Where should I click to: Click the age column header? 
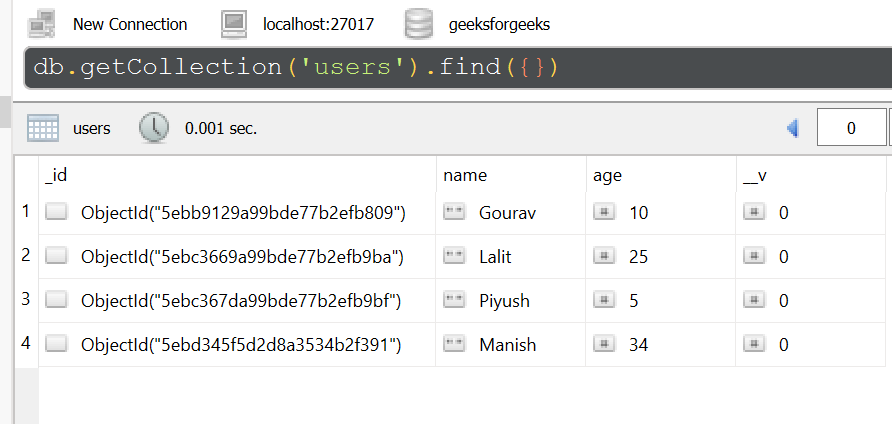pos(607,175)
